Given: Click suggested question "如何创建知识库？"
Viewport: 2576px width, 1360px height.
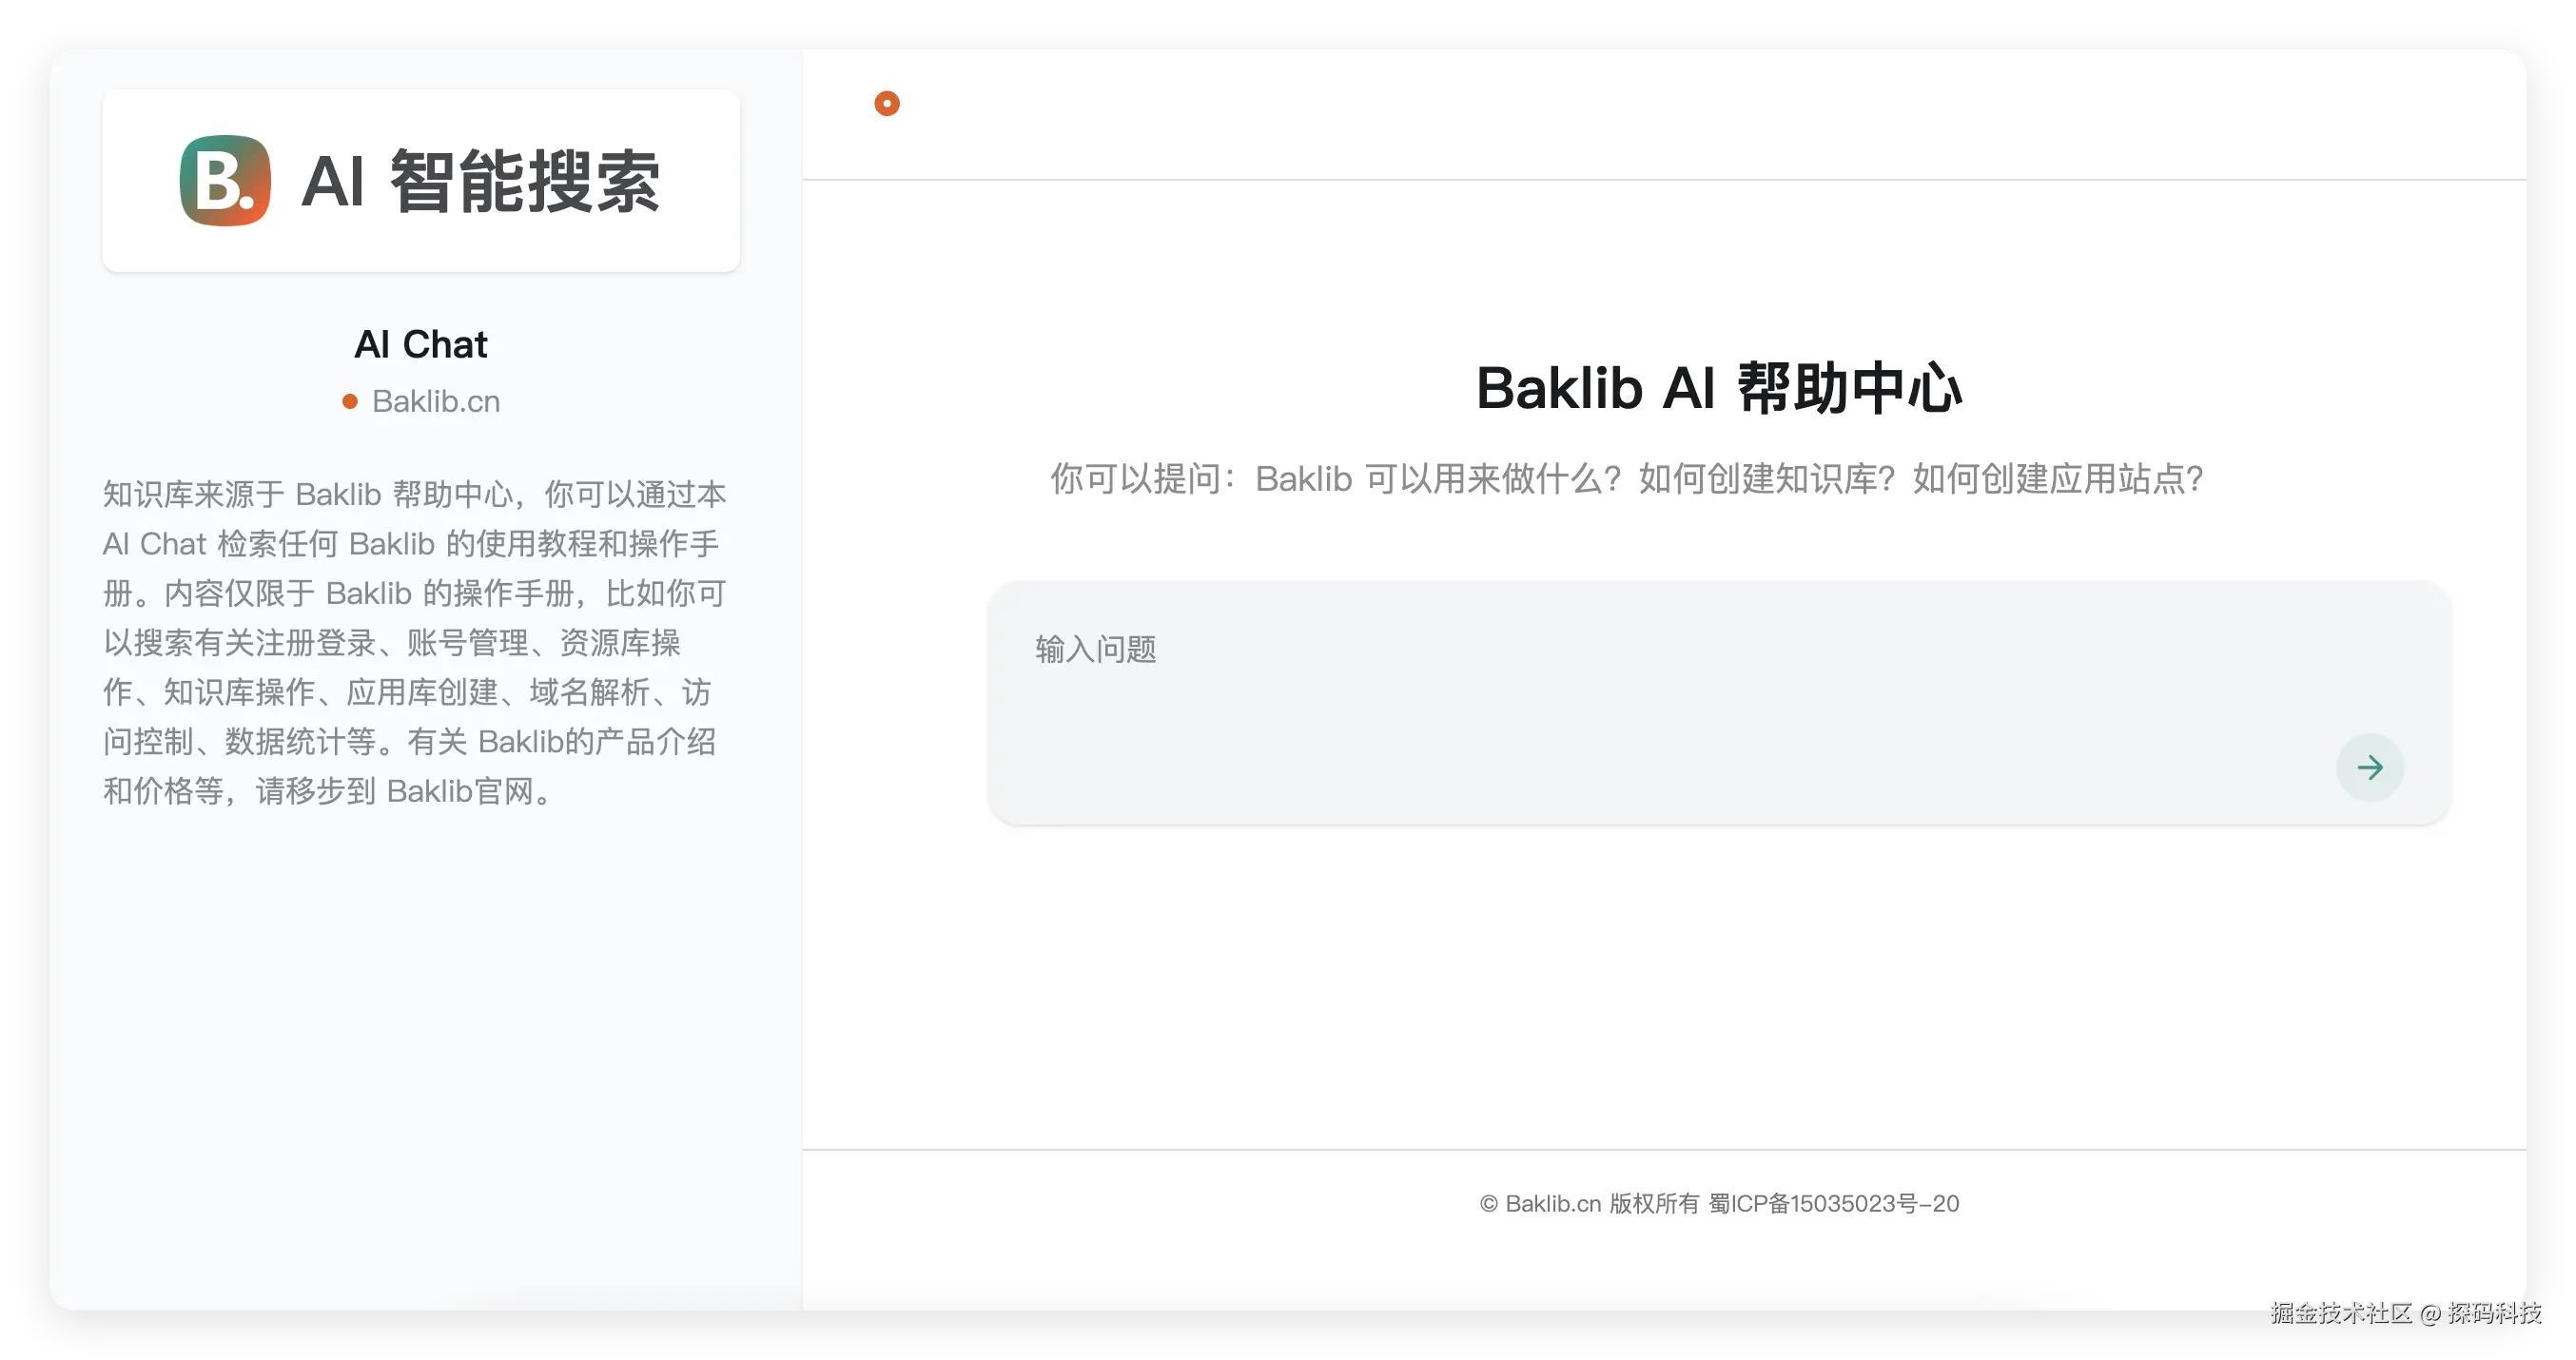Looking at the screenshot, I should 1766,479.
